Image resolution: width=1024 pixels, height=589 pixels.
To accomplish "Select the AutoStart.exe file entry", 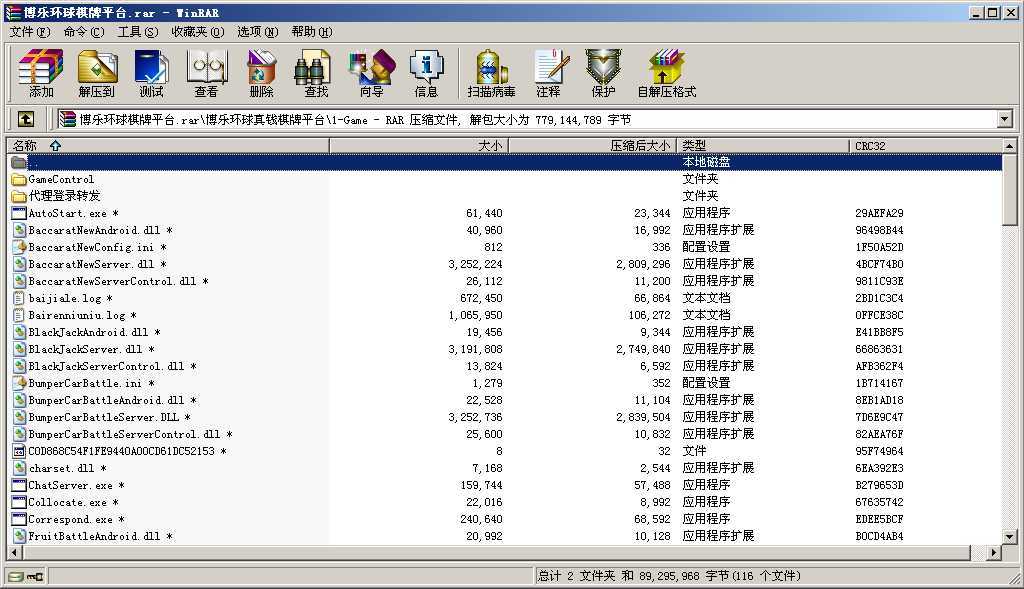I will click(67, 213).
